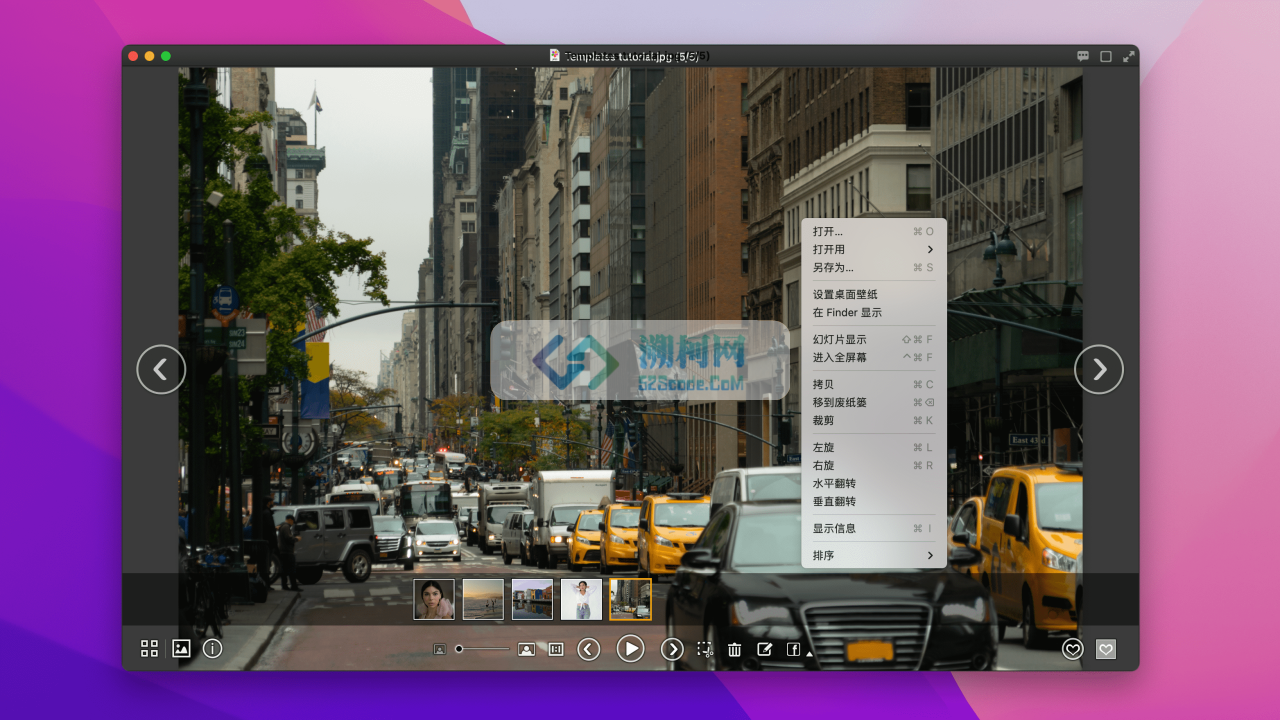
Task: Click the file icon in window title
Action: (555, 56)
